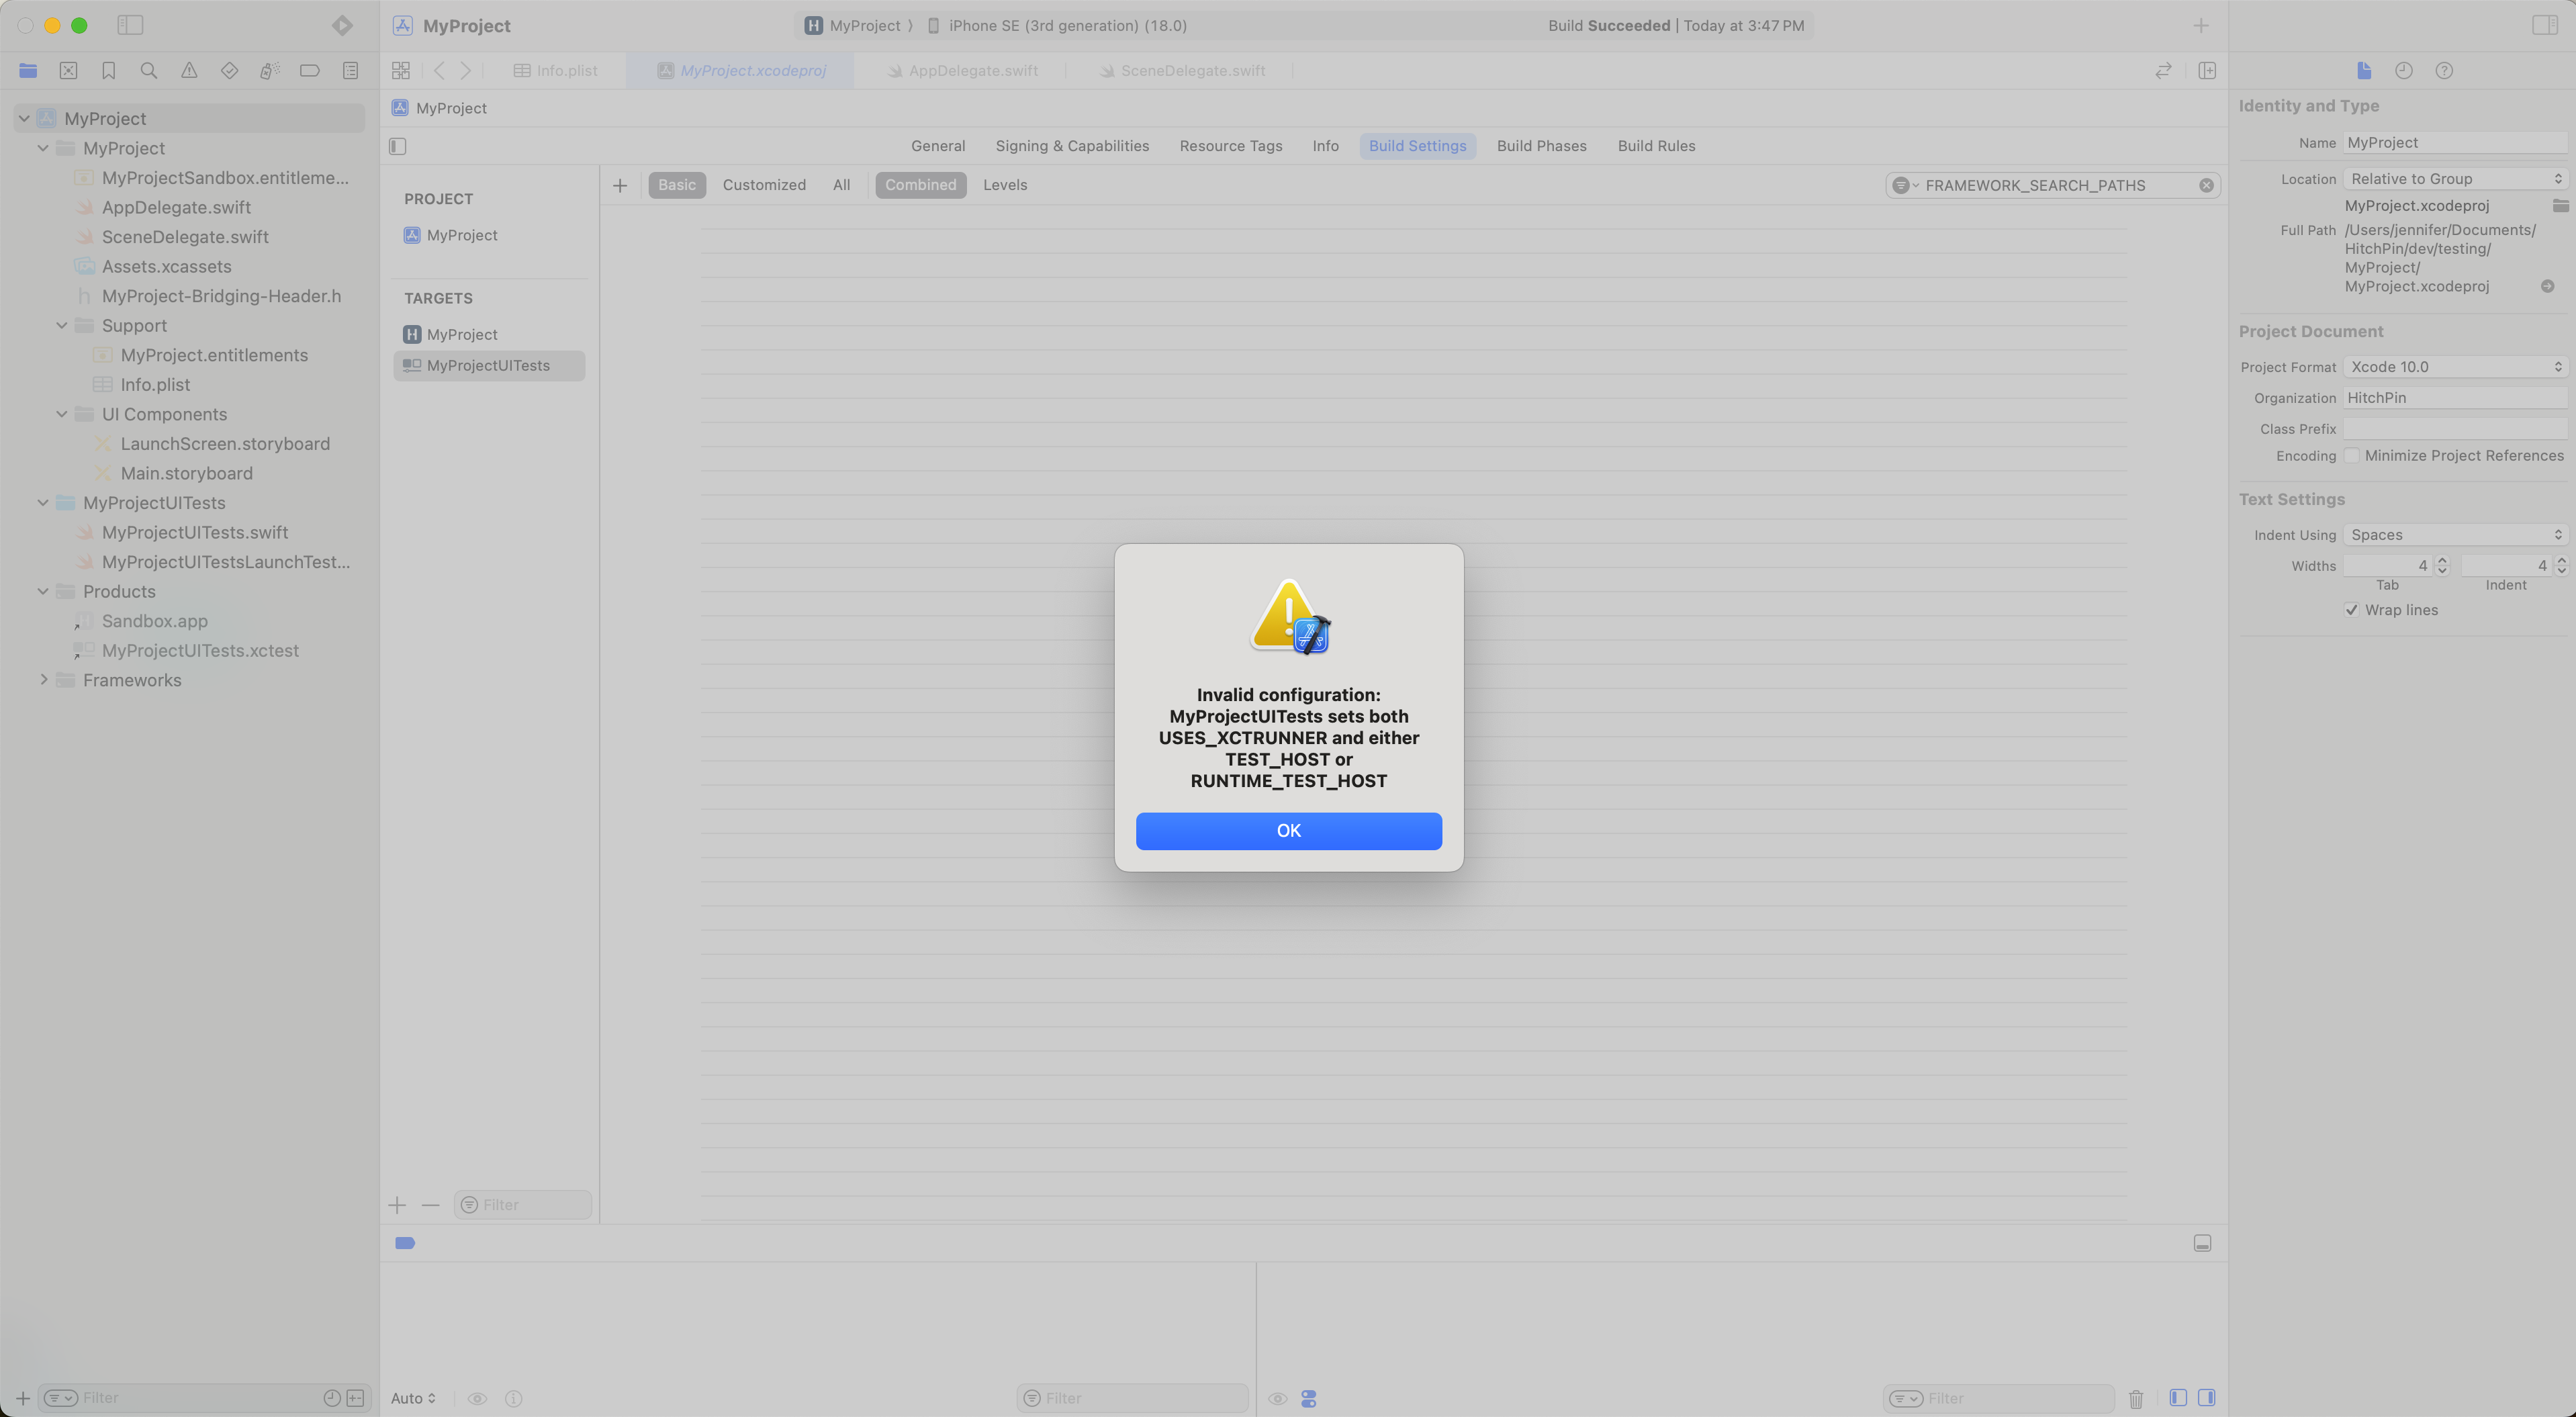Switch to the Build Phases tab
The image size is (2576, 1417).
[1541, 146]
